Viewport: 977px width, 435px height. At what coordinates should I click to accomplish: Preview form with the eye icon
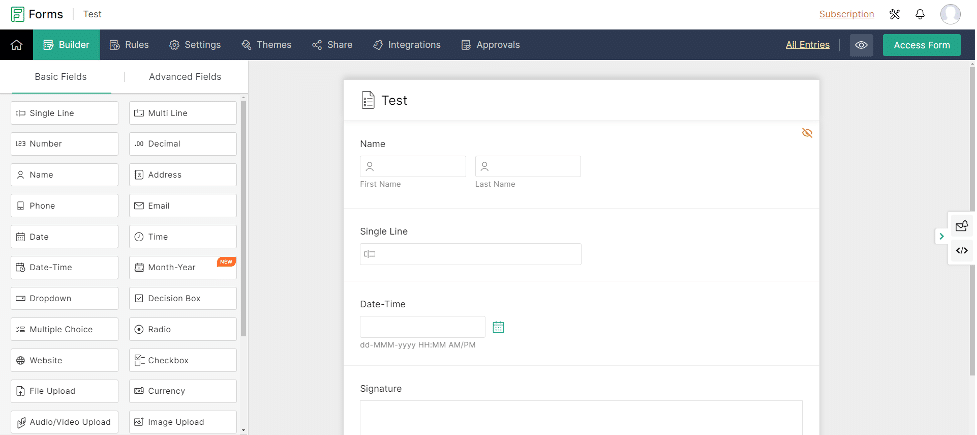pos(861,45)
